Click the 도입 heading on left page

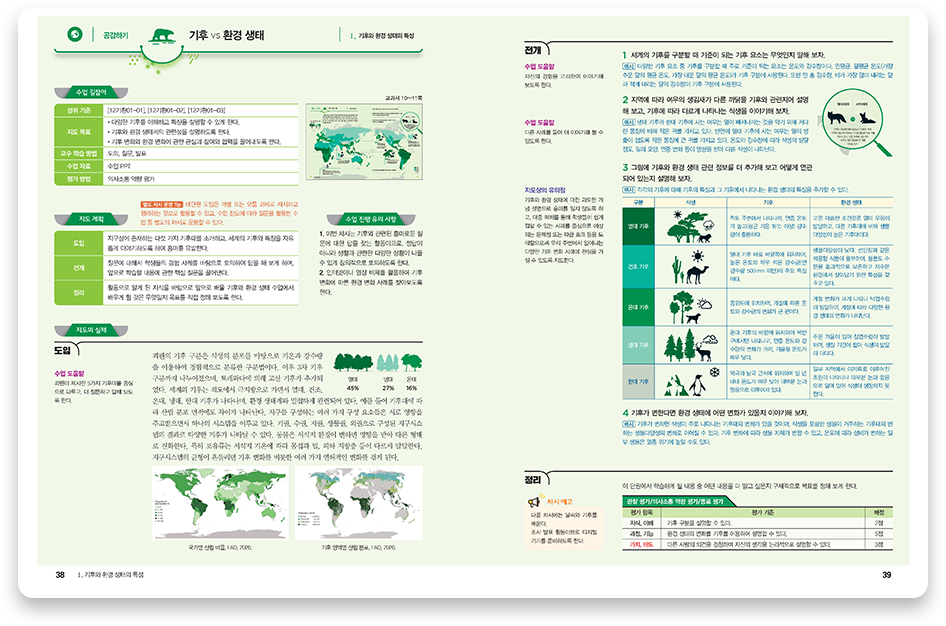pos(63,350)
